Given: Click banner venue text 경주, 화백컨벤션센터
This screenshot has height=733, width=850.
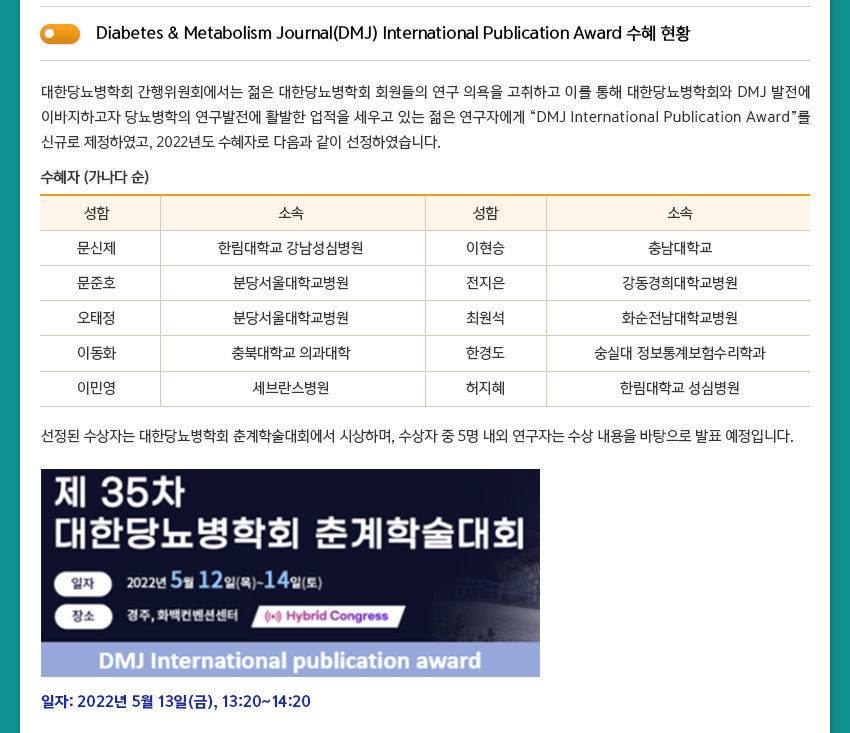Looking at the screenshot, I should coord(182,616).
